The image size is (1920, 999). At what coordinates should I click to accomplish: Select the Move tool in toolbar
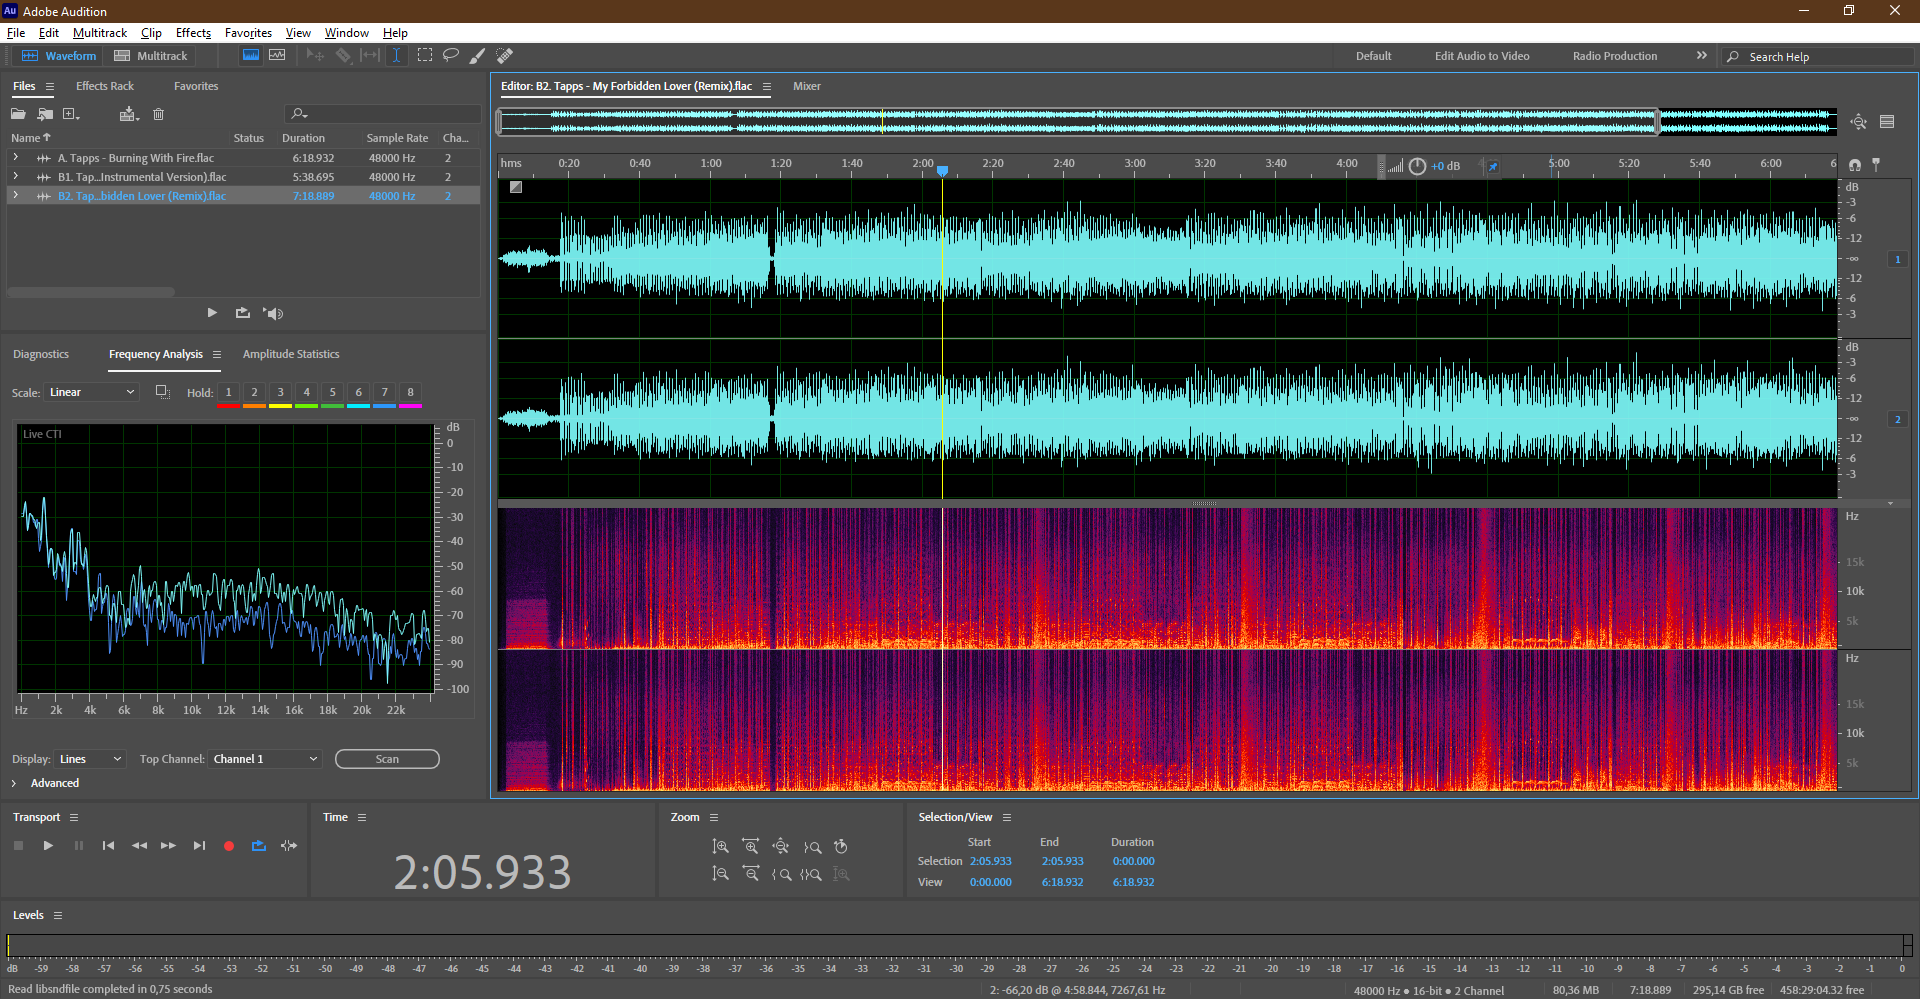pyautogui.click(x=315, y=56)
